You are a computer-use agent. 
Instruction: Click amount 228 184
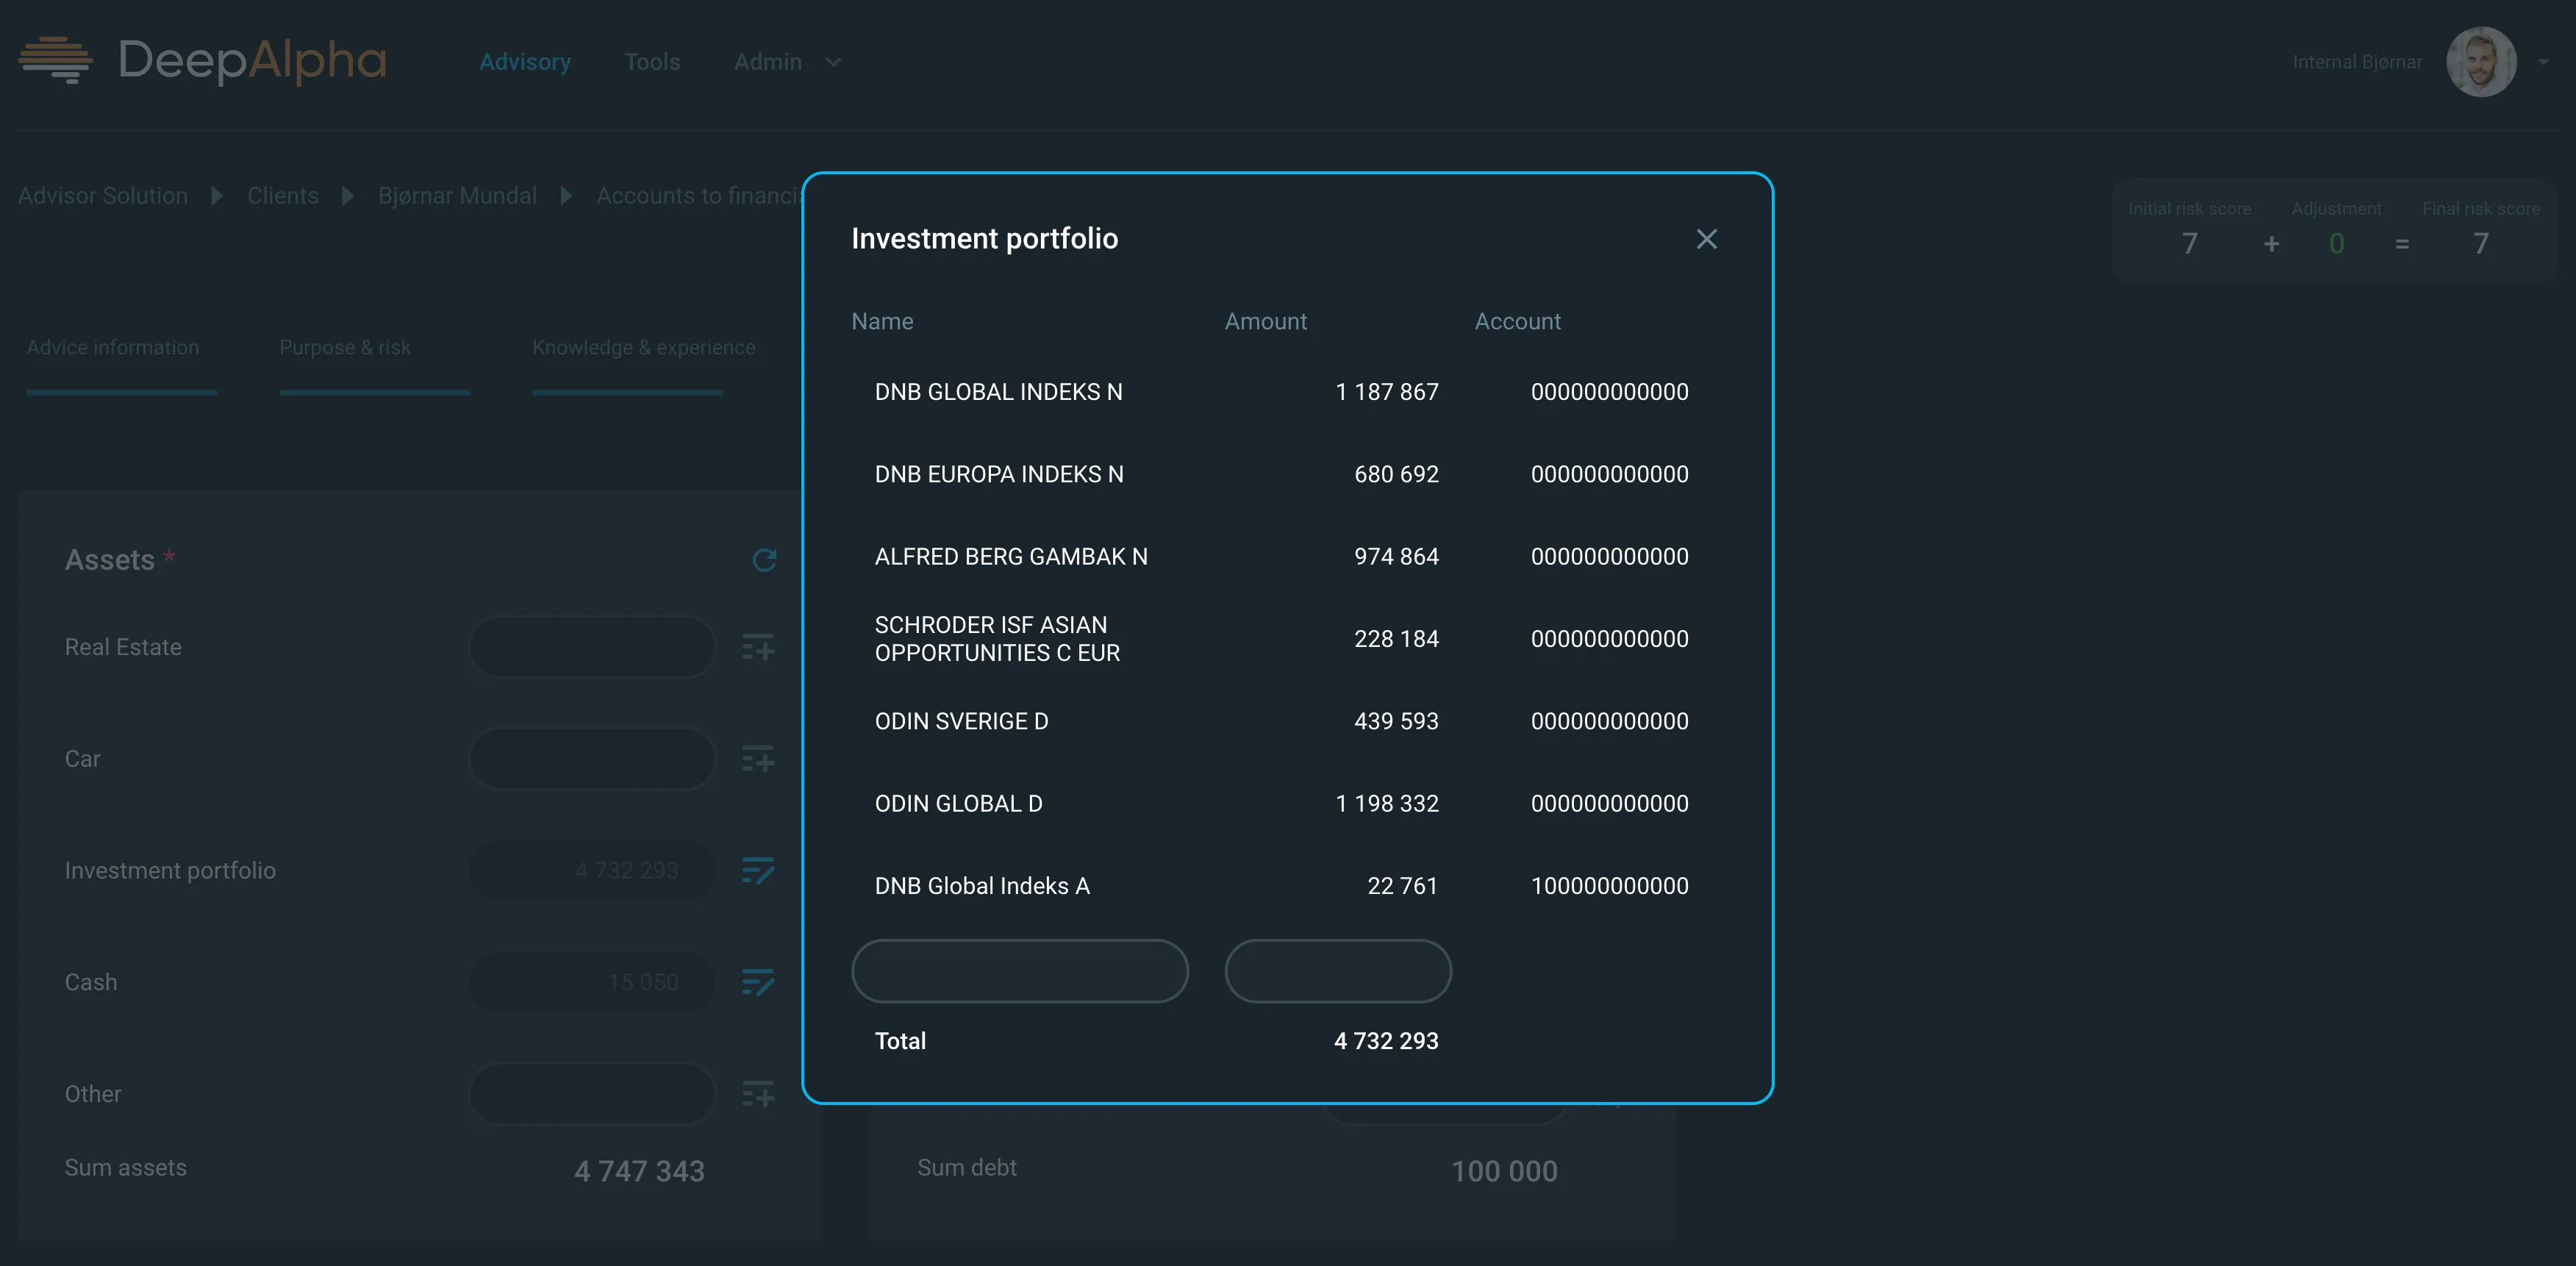click(1396, 639)
